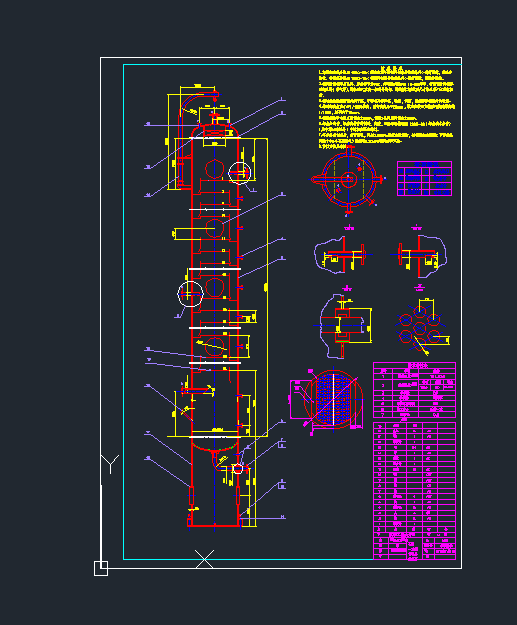Select the circular top view of vessel

click(x=348, y=180)
